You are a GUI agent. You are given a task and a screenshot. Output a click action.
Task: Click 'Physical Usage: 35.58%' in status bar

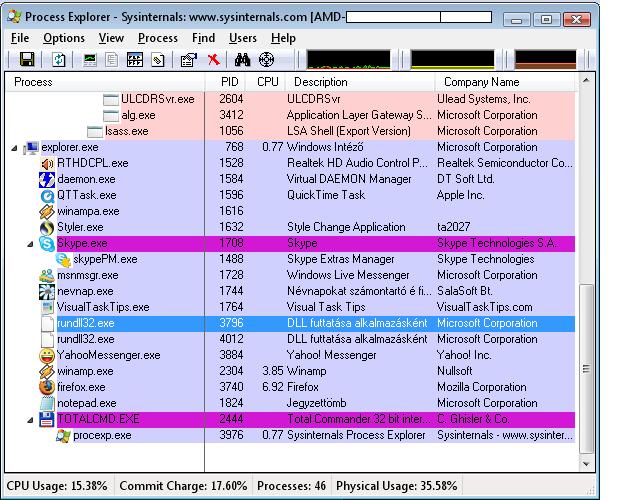(397, 486)
